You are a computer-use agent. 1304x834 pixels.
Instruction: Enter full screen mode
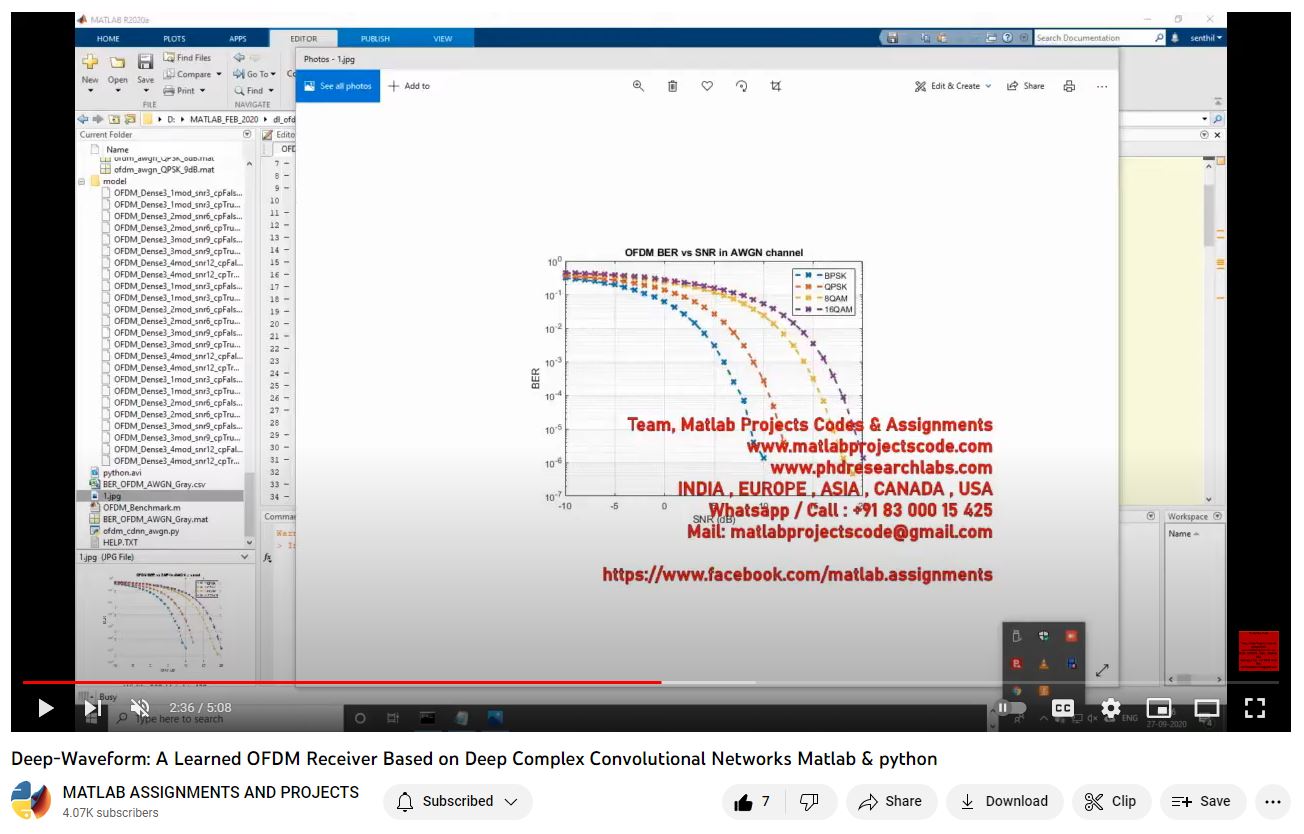1255,708
